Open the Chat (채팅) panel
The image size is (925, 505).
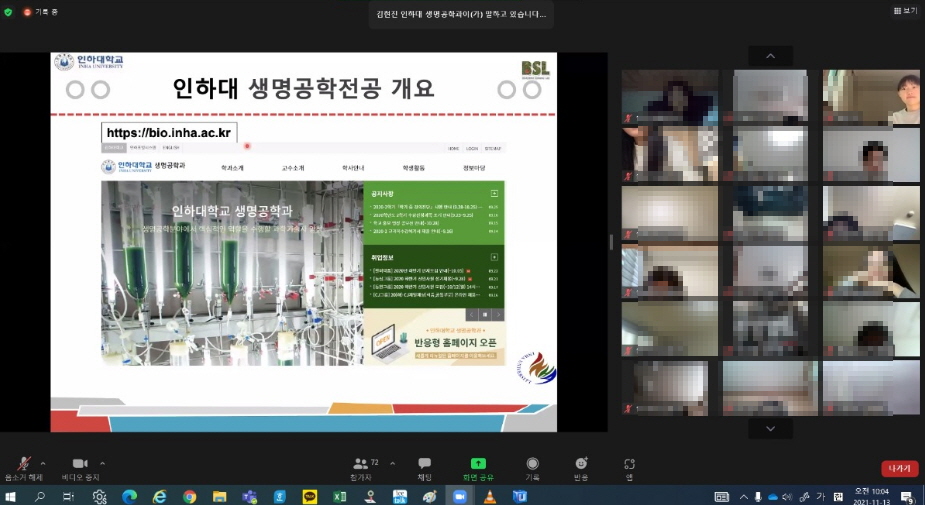[x=424, y=468]
